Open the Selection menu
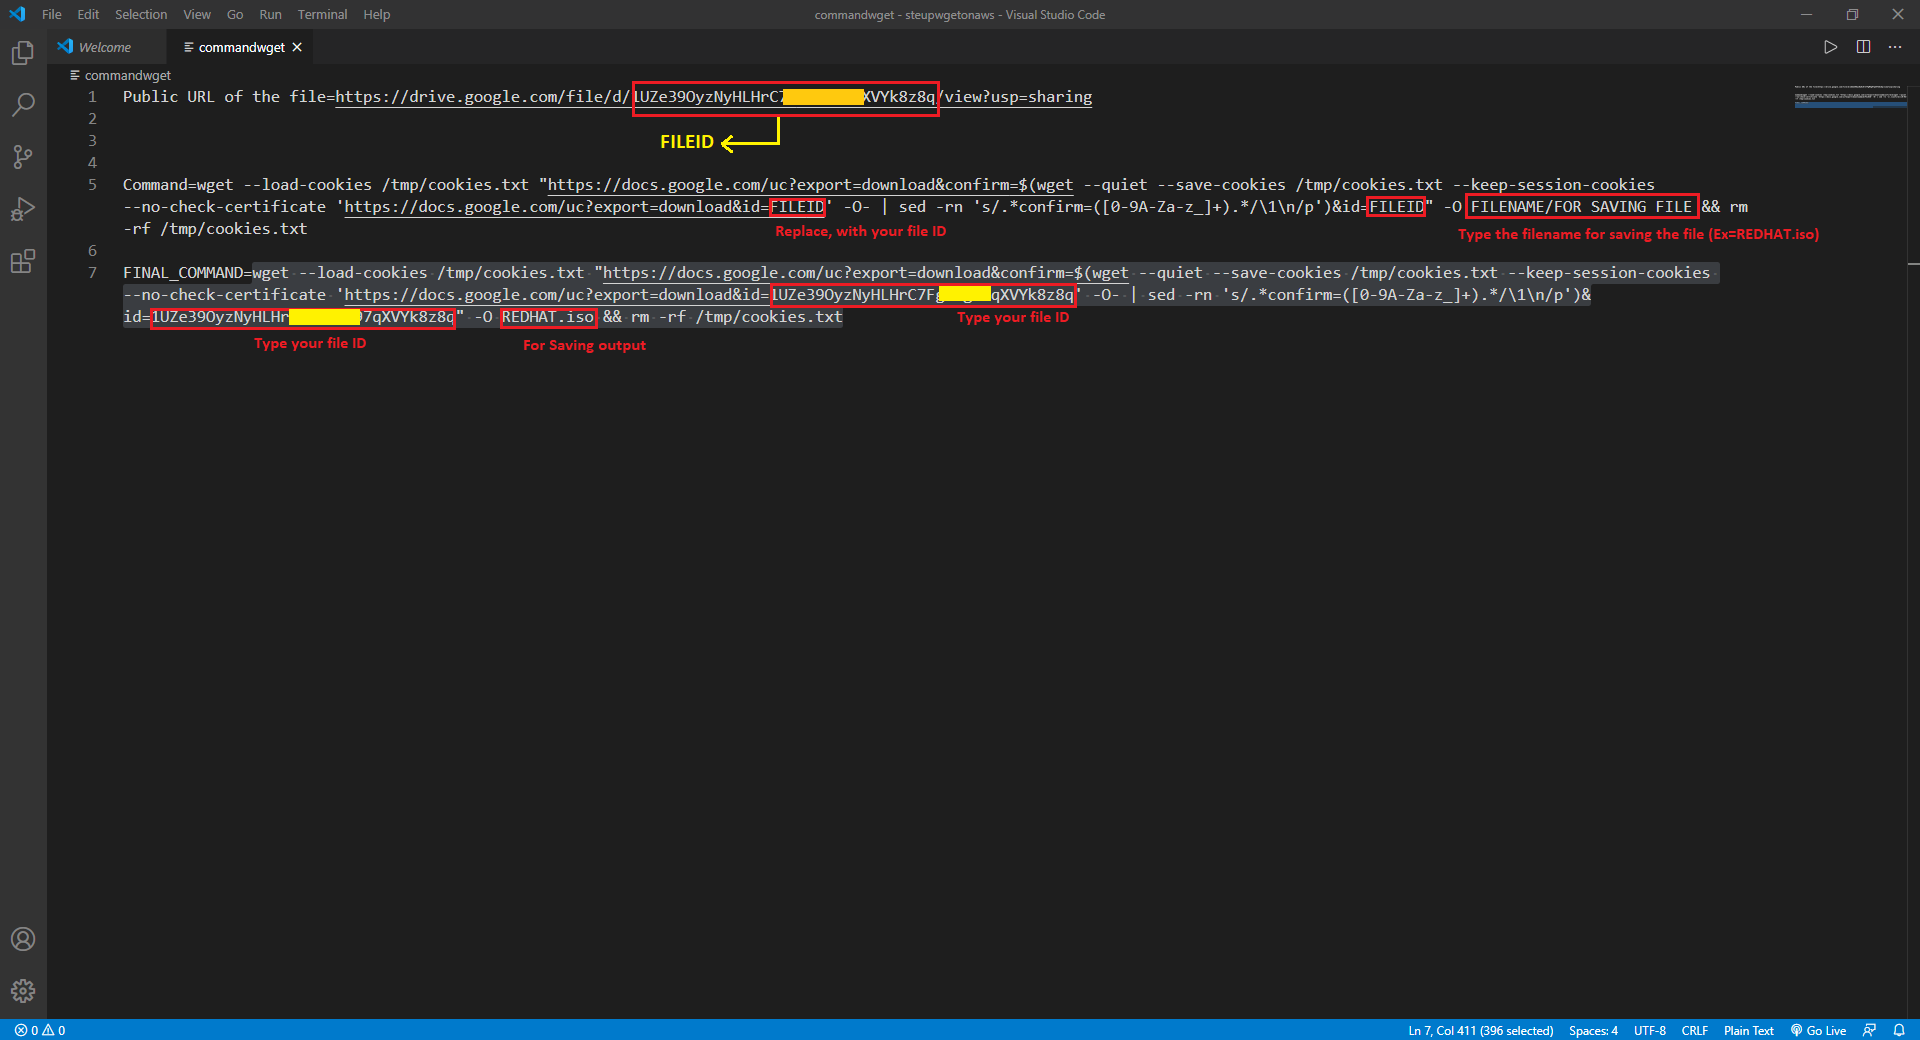The width and height of the screenshot is (1920, 1040). (141, 14)
